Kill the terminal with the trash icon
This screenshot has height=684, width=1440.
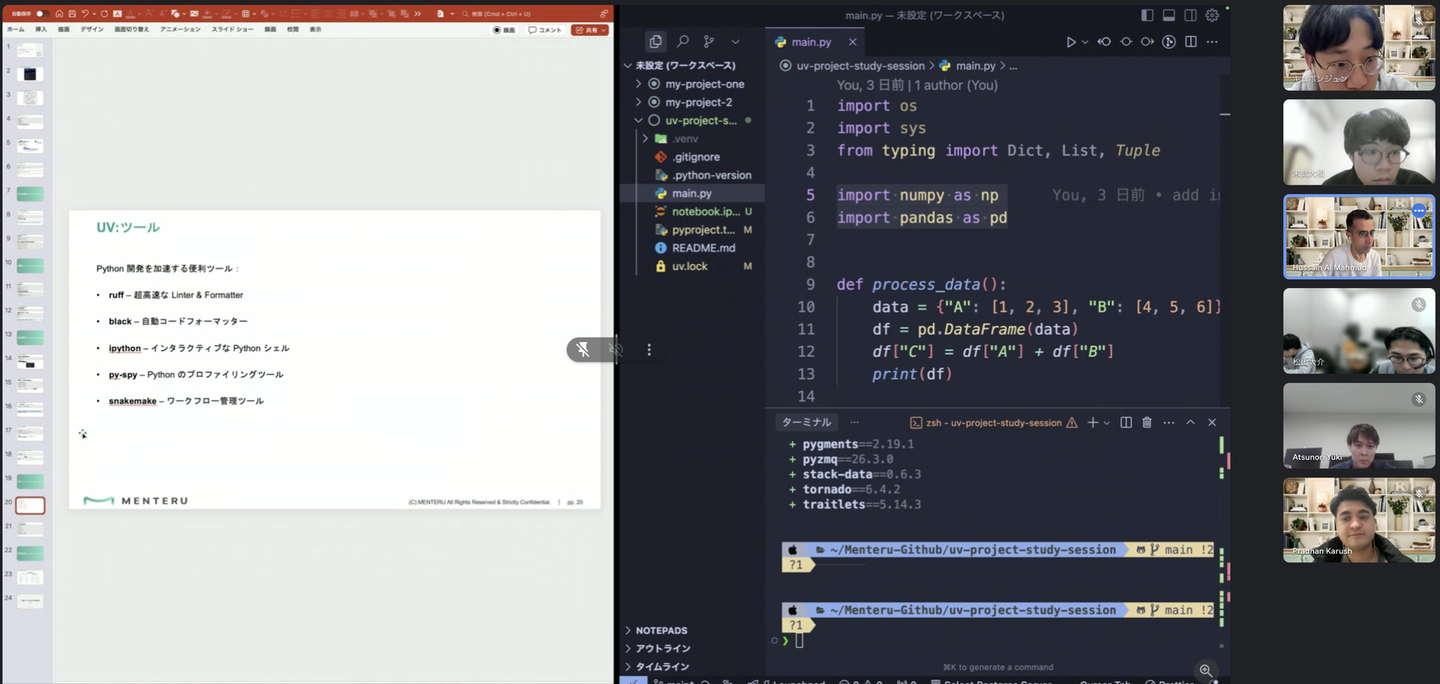[1147, 423]
